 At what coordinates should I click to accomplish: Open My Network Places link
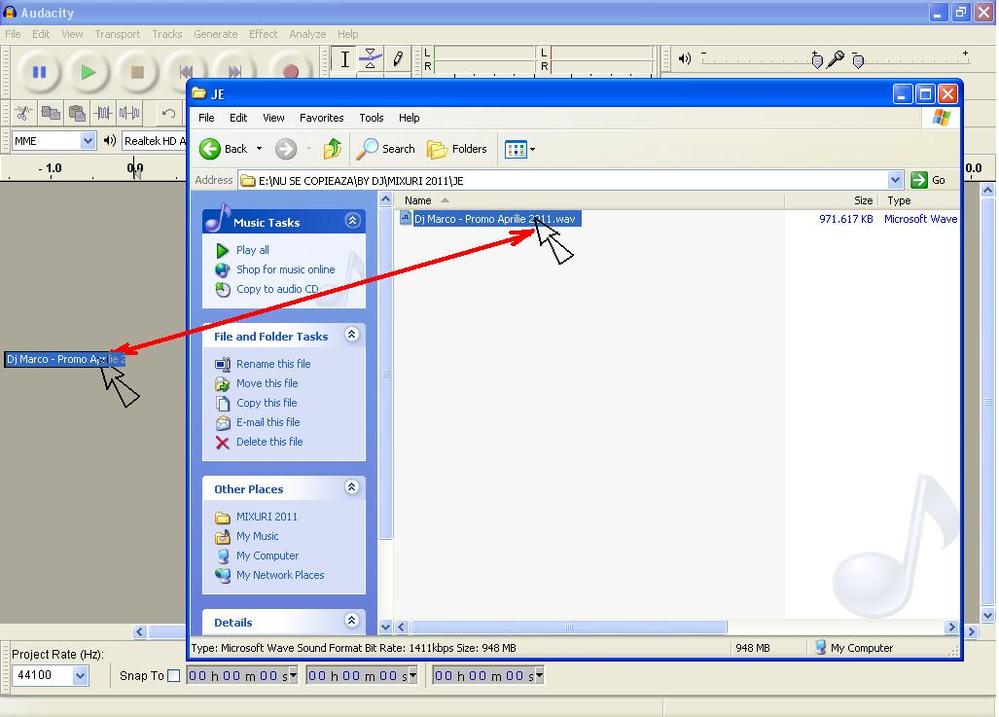[280, 575]
